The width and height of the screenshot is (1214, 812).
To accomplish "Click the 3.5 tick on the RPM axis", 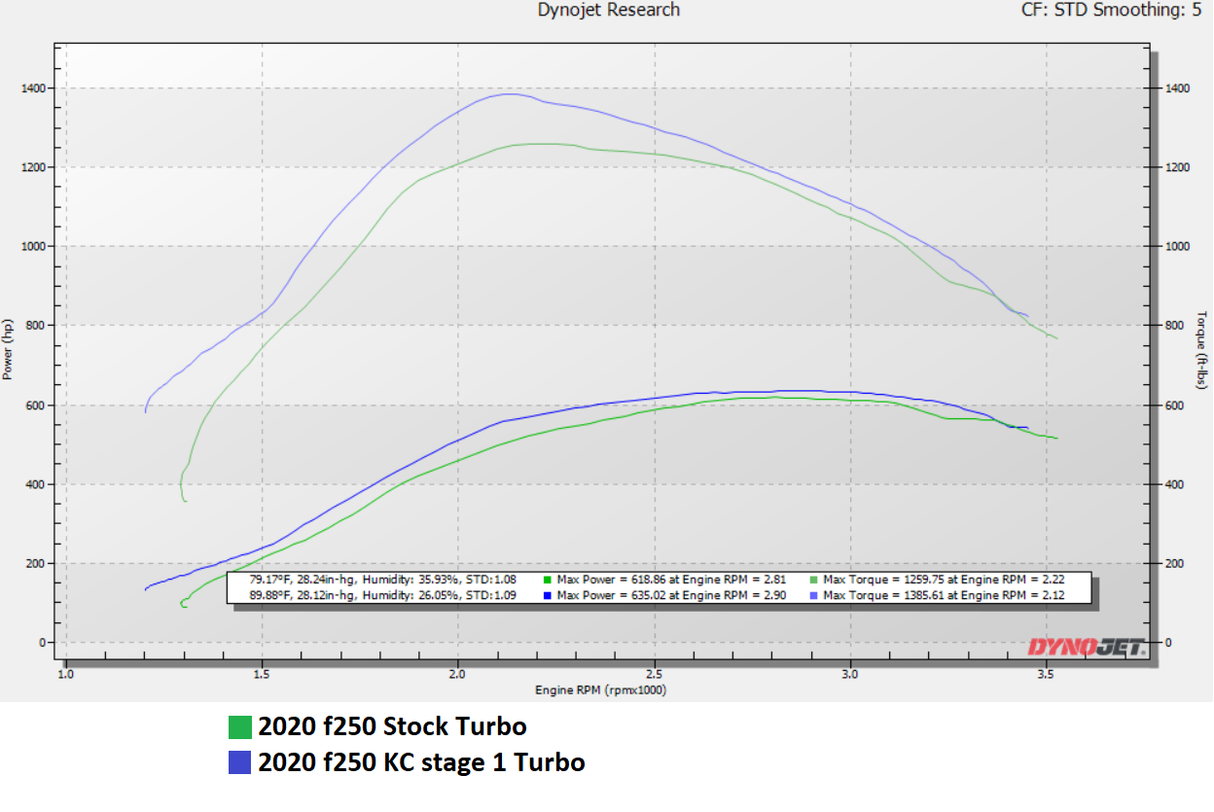I will 1046,674.
